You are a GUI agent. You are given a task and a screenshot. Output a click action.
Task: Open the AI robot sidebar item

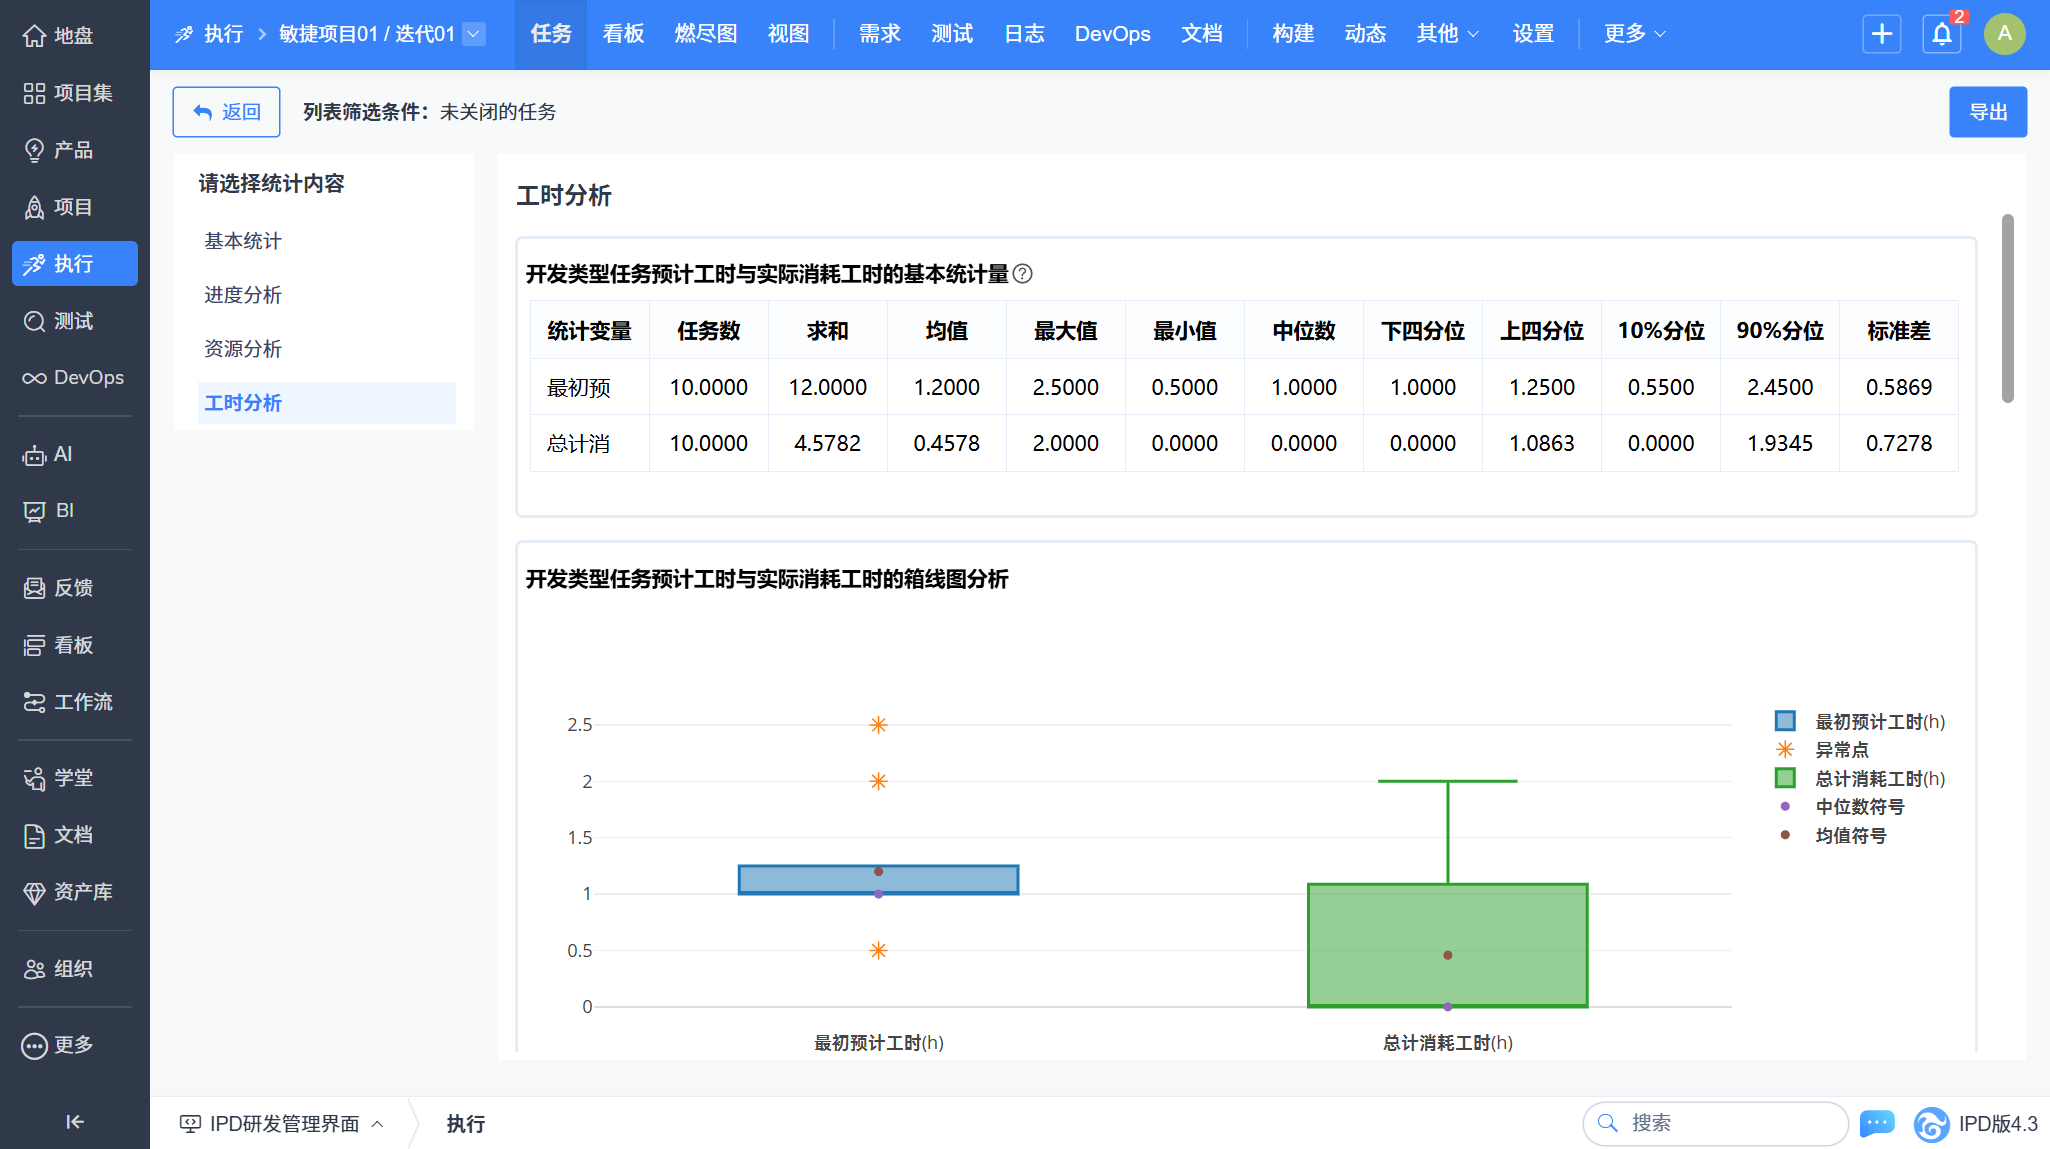click(x=48, y=455)
